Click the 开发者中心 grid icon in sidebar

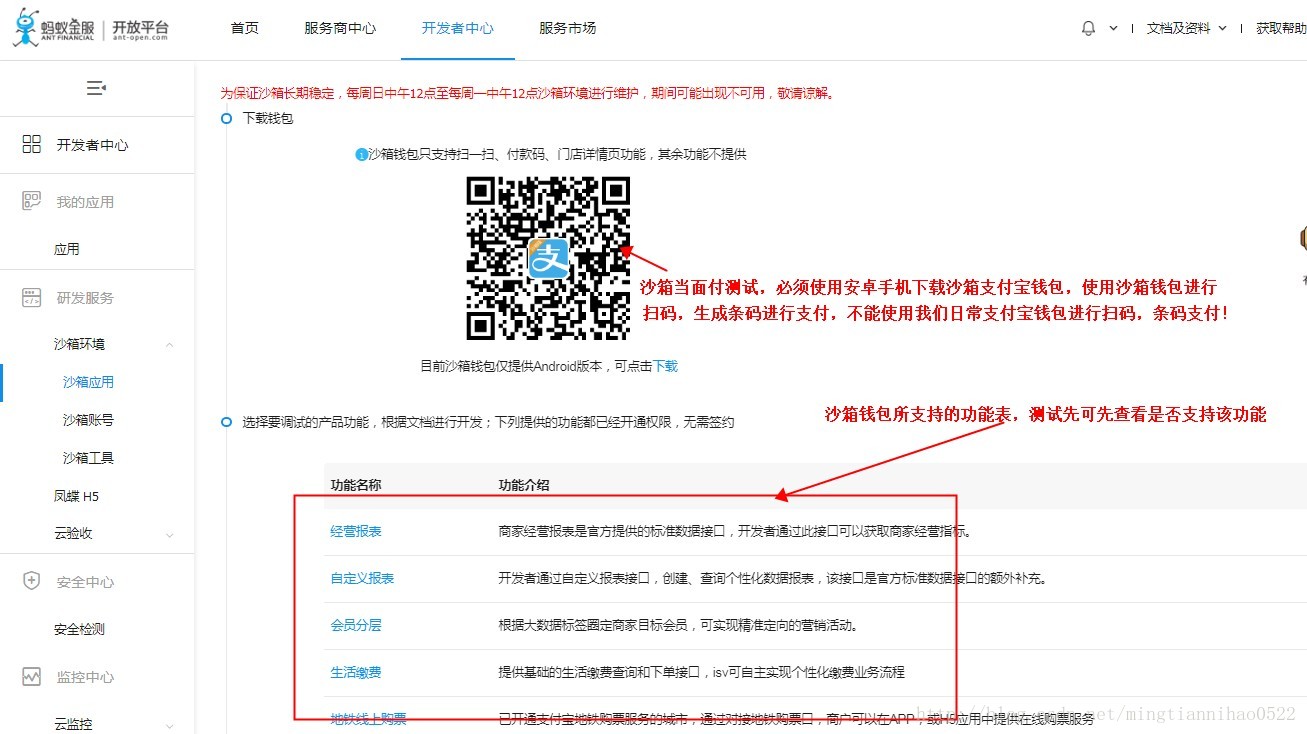(x=32, y=144)
